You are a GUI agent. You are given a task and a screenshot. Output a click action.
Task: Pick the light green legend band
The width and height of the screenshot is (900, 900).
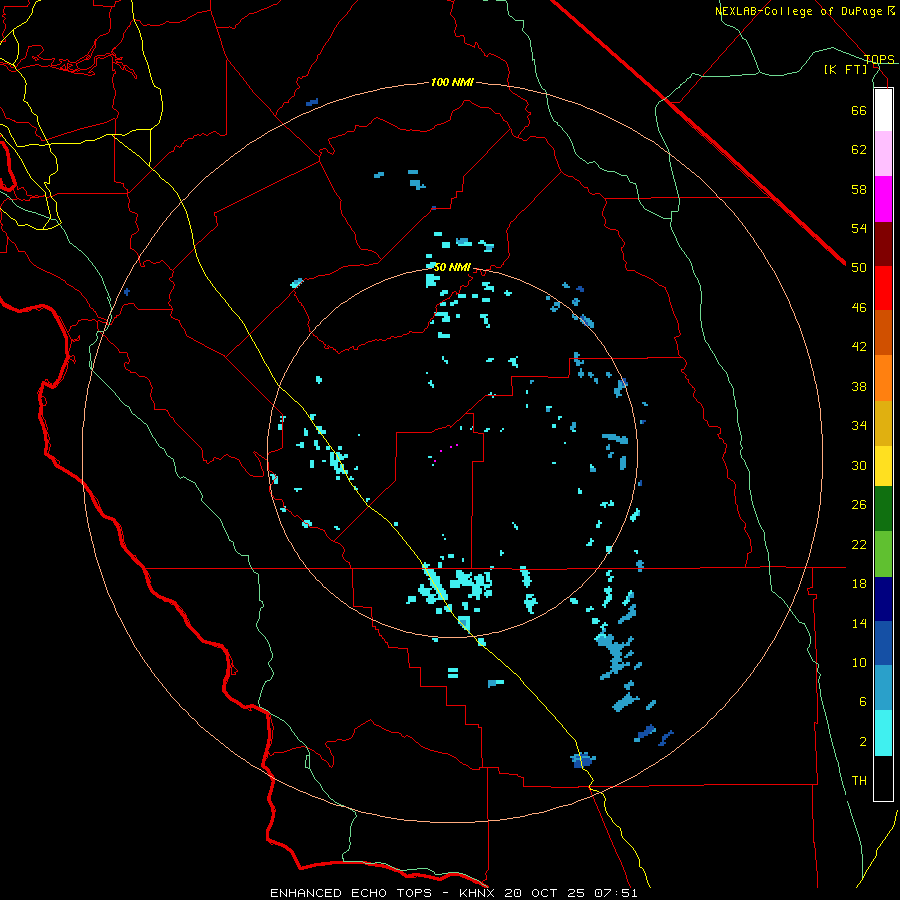coord(883,554)
